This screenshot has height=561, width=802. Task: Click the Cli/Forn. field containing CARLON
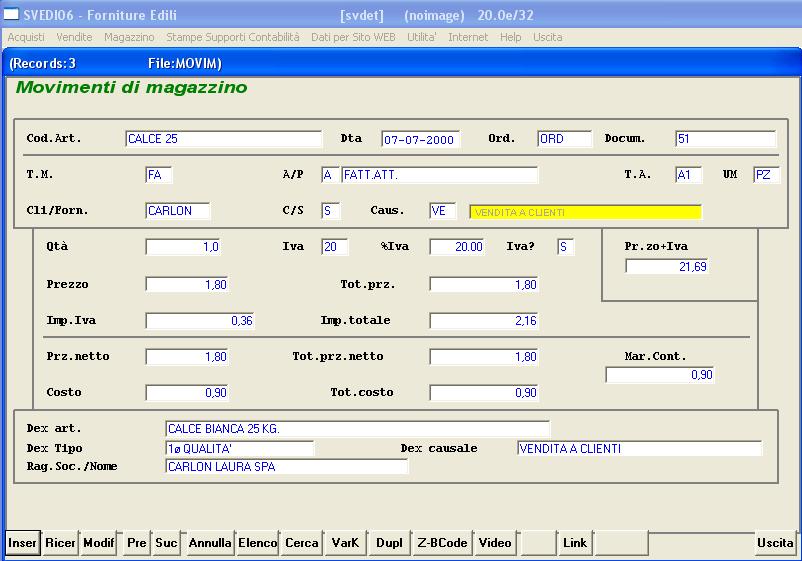(x=177, y=211)
